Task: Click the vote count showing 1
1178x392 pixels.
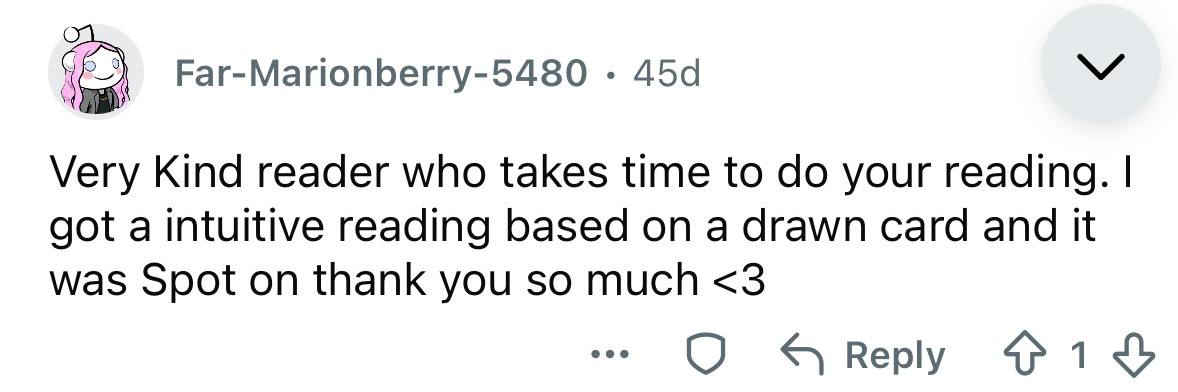Action: point(1080,356)
